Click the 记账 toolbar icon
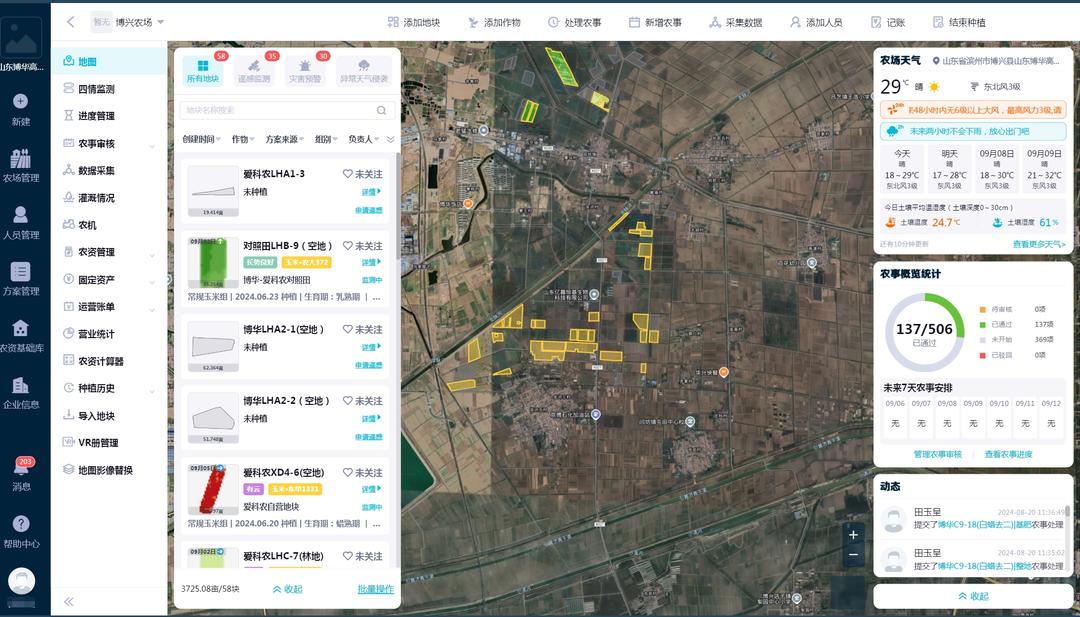1080x617 pixels. 876,22
